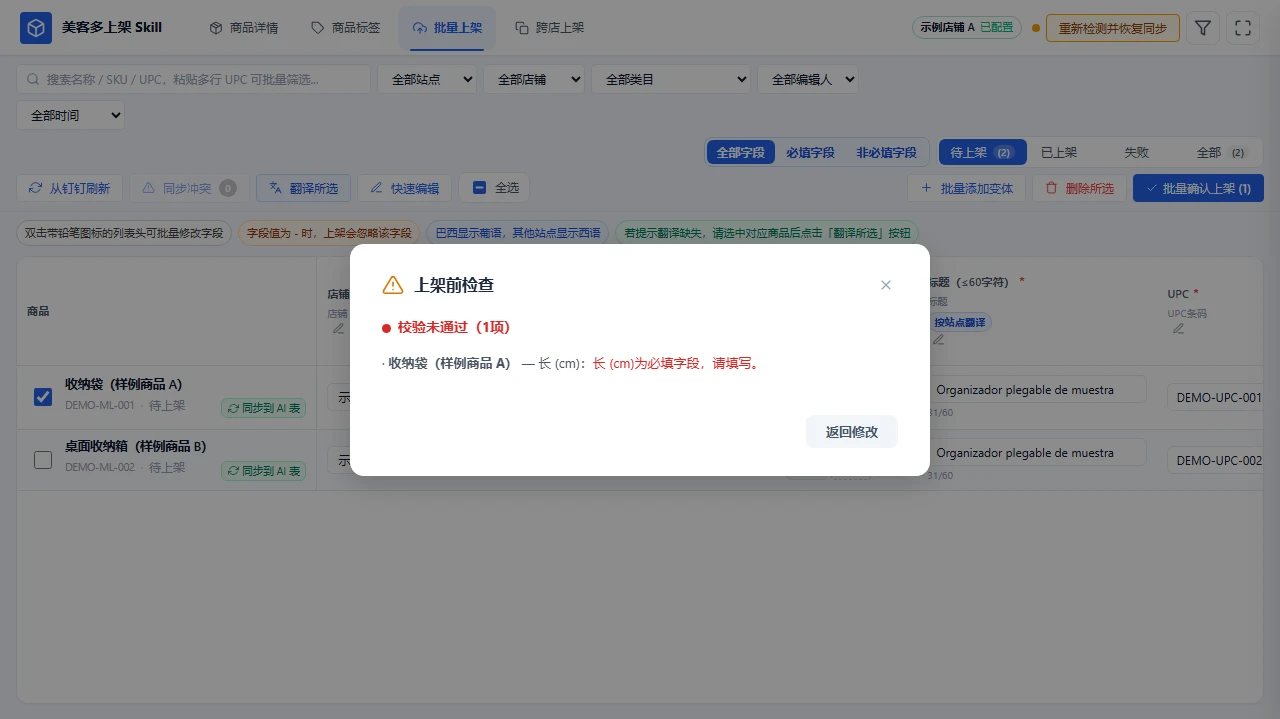Show the 待上架 status list
The image size is (1280, 719).
(982, 153)
